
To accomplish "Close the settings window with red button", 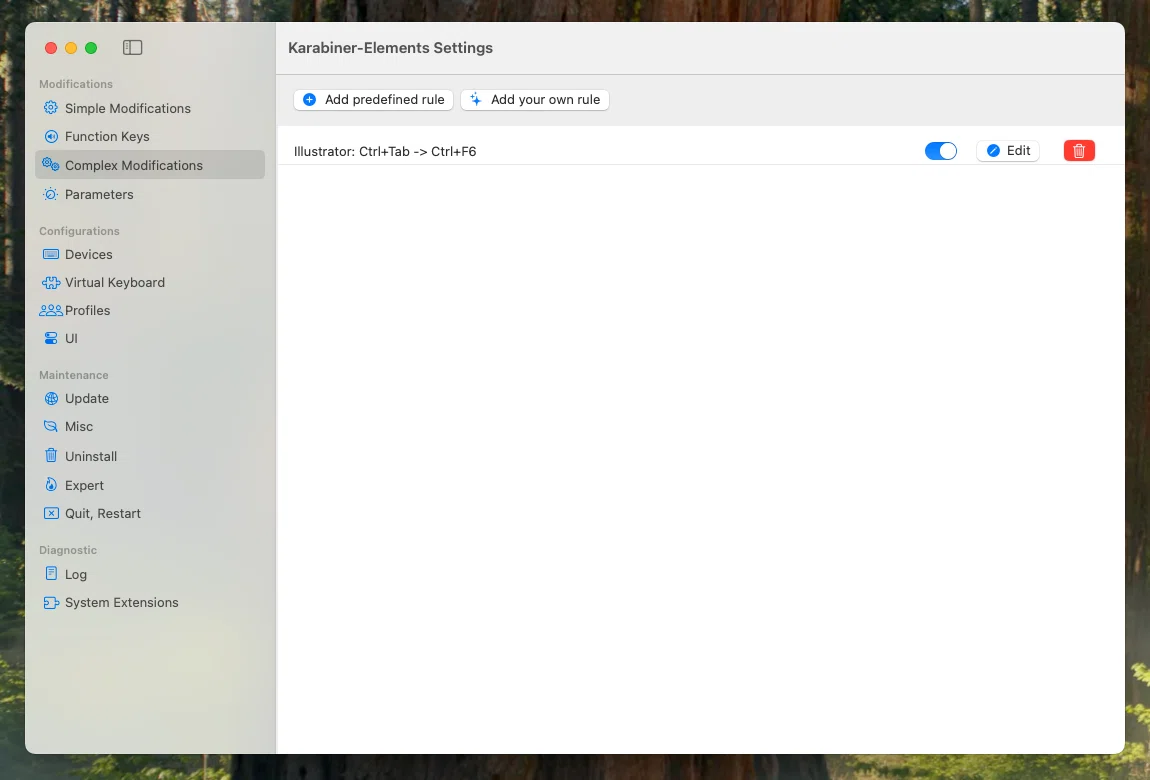I will click(x=51, y=48).
